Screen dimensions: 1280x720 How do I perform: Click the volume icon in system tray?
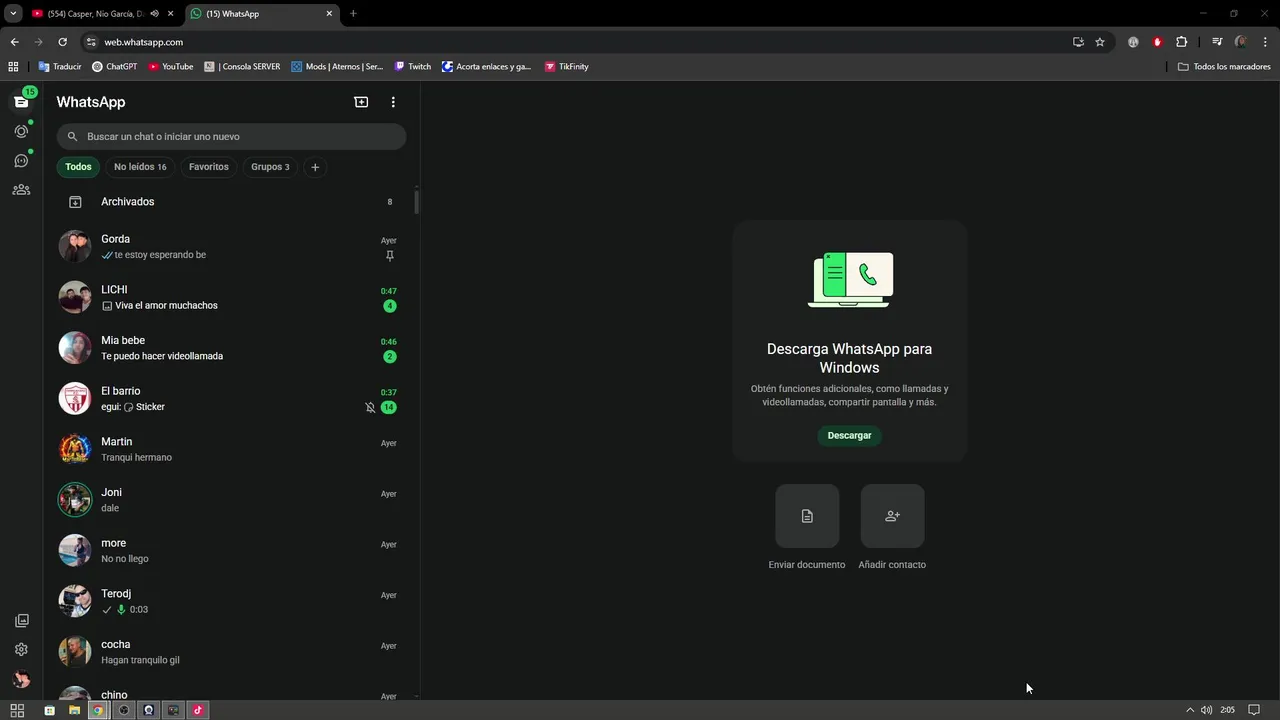pos(1207,710)
